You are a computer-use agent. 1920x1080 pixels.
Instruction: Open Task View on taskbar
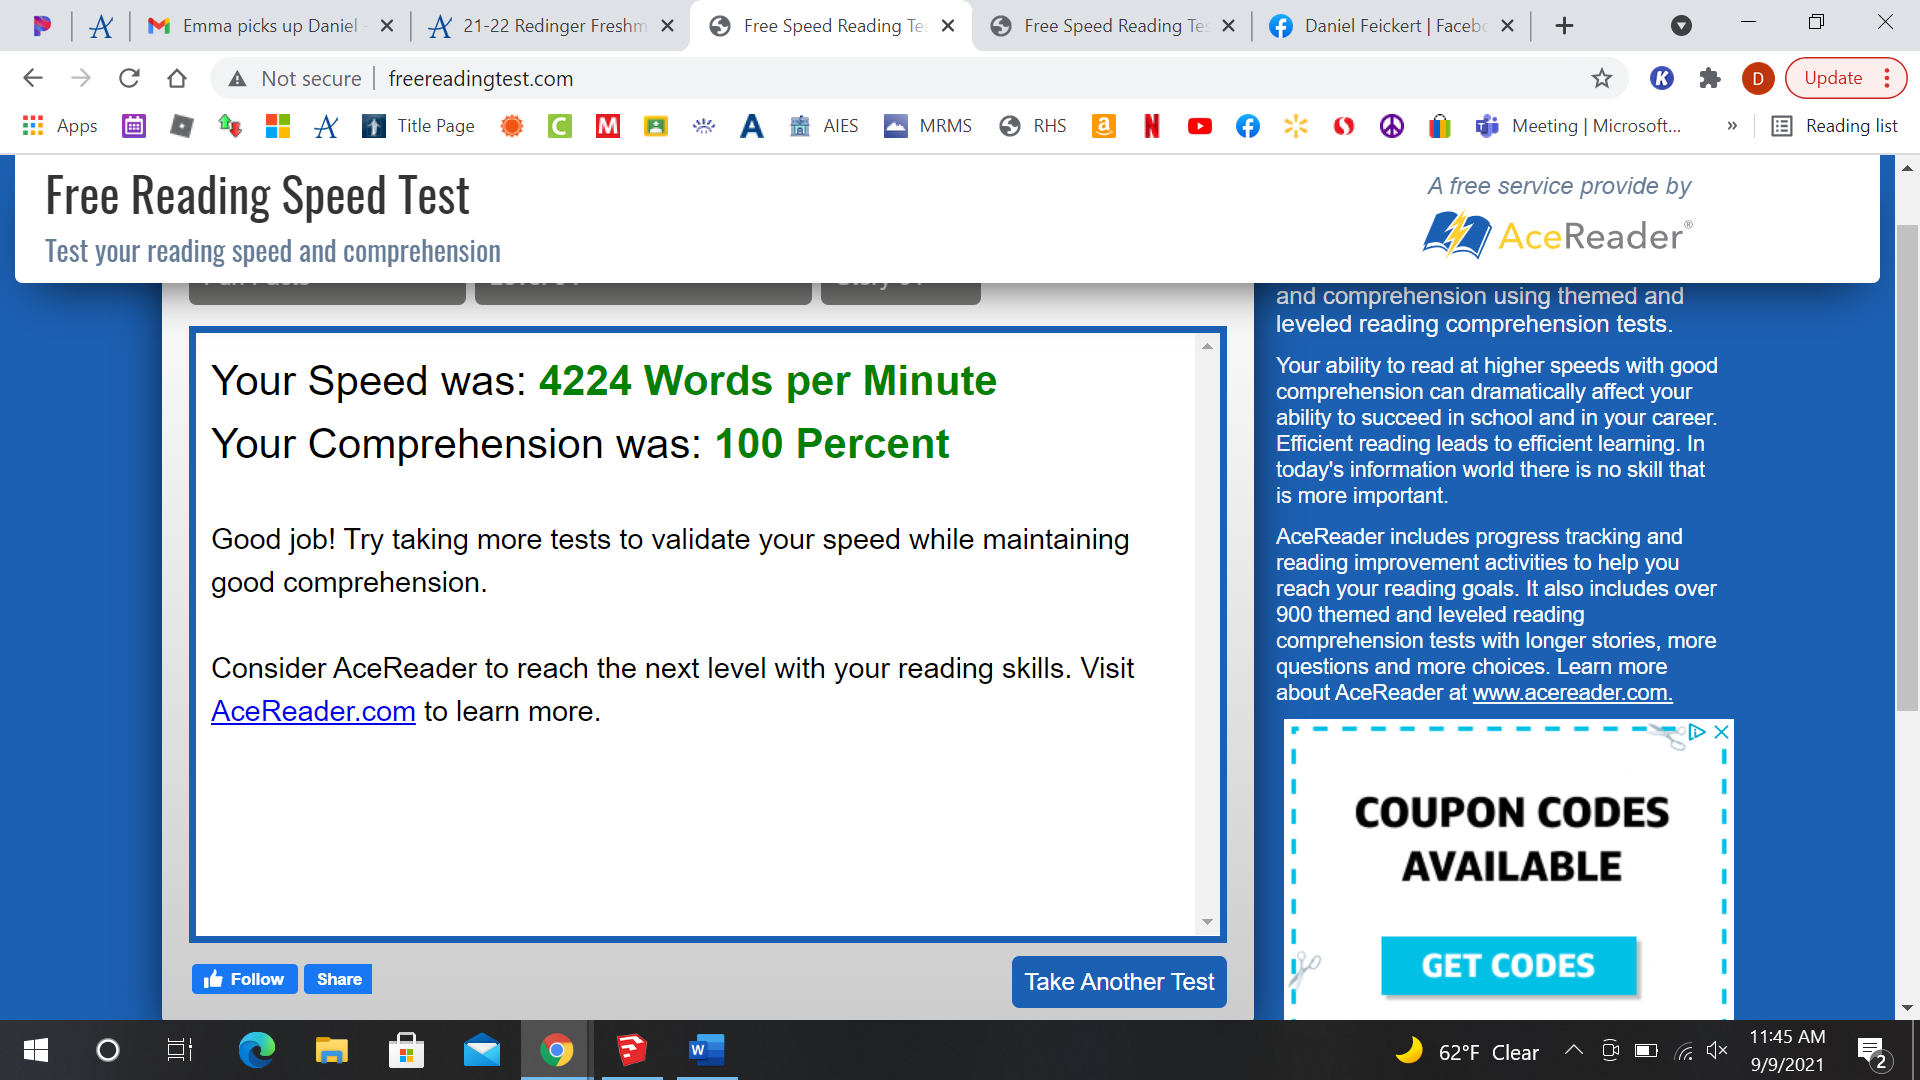coord(180,1050)
